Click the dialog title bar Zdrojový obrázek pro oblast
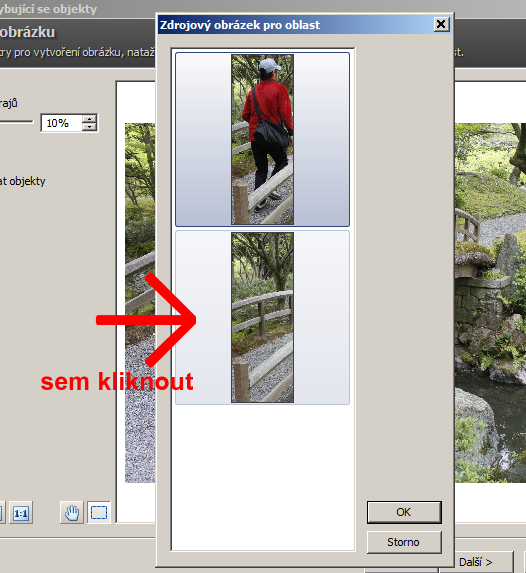The height and width of the screenshot is (573, 526). coord(296,25)
